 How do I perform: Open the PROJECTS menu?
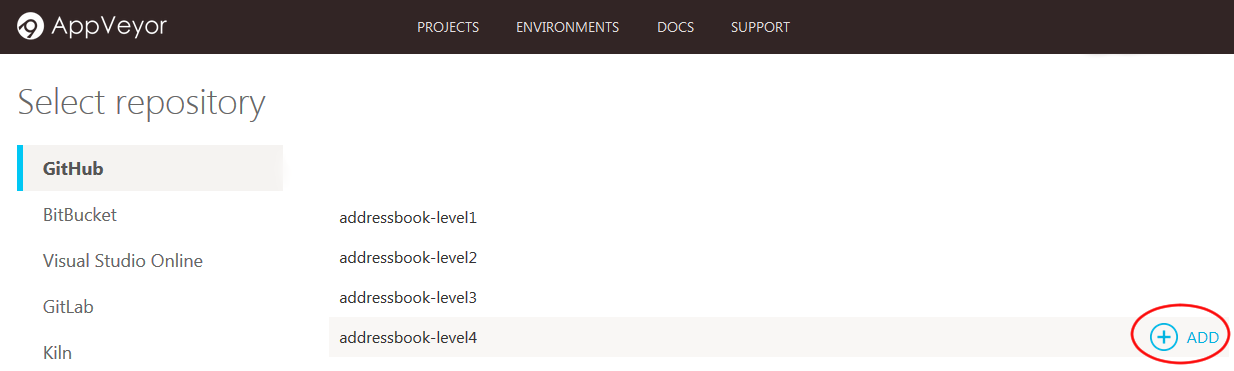click(448, 27)
